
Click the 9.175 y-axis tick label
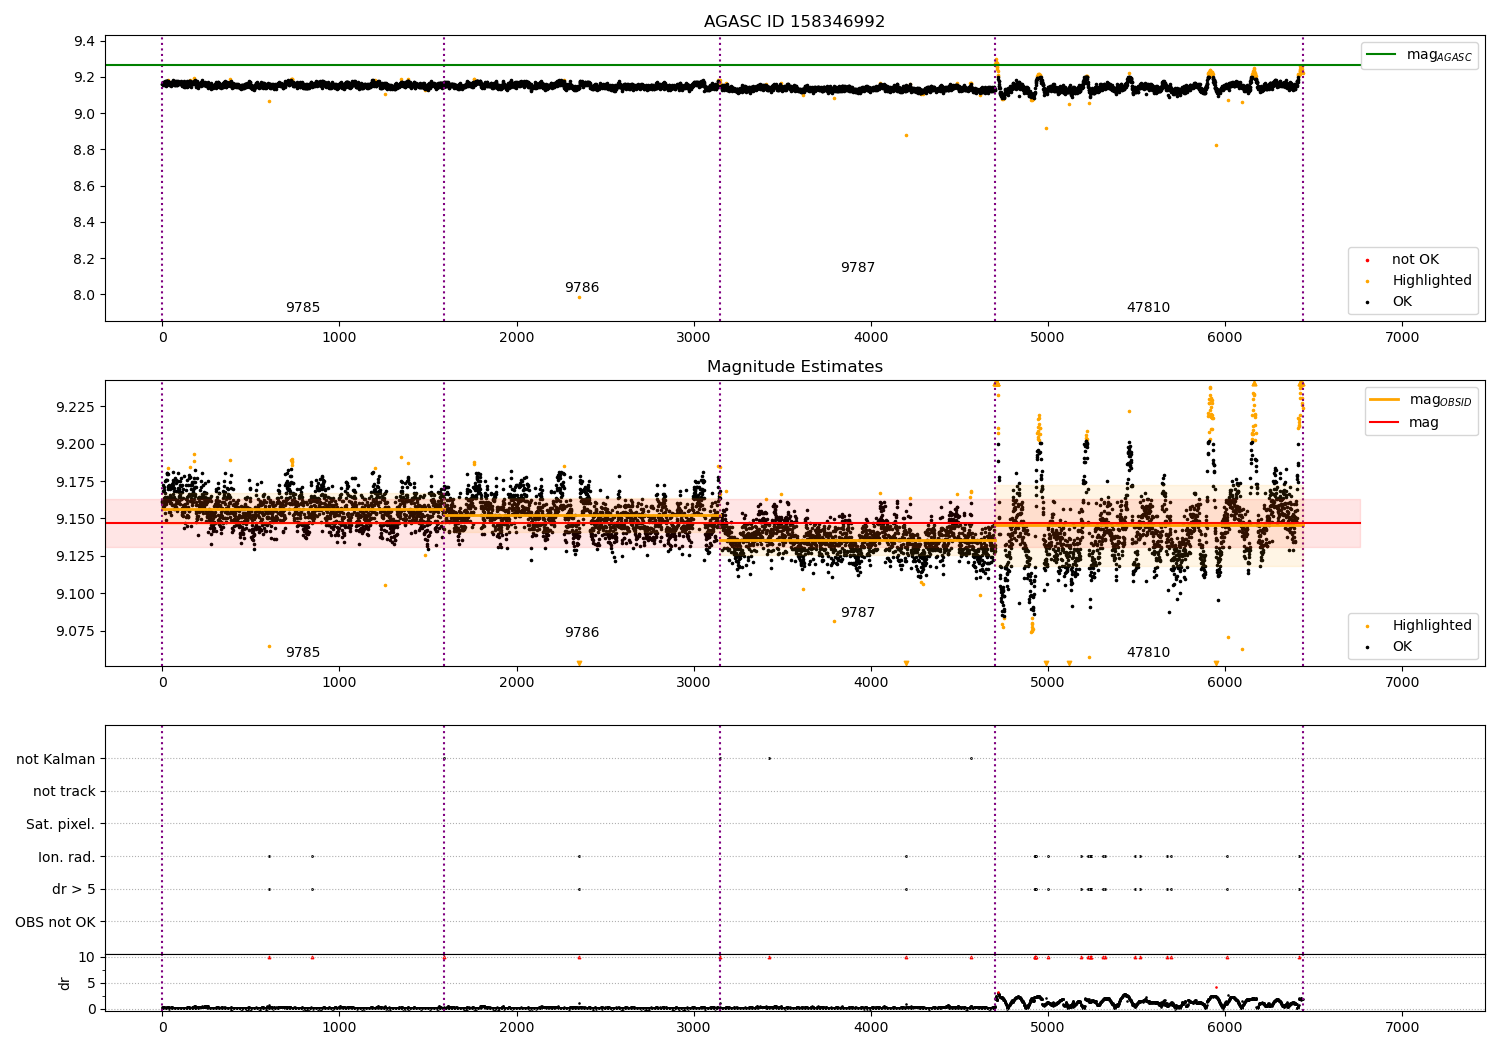pos(76,482)
